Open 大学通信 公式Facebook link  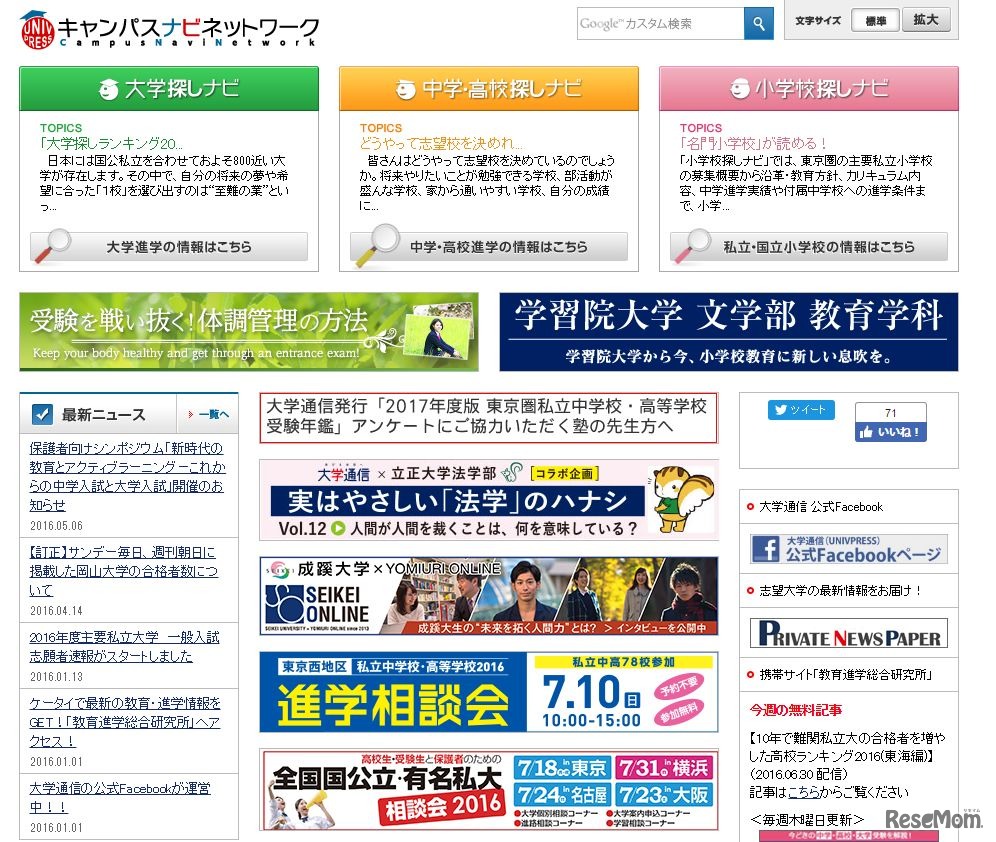821,507
